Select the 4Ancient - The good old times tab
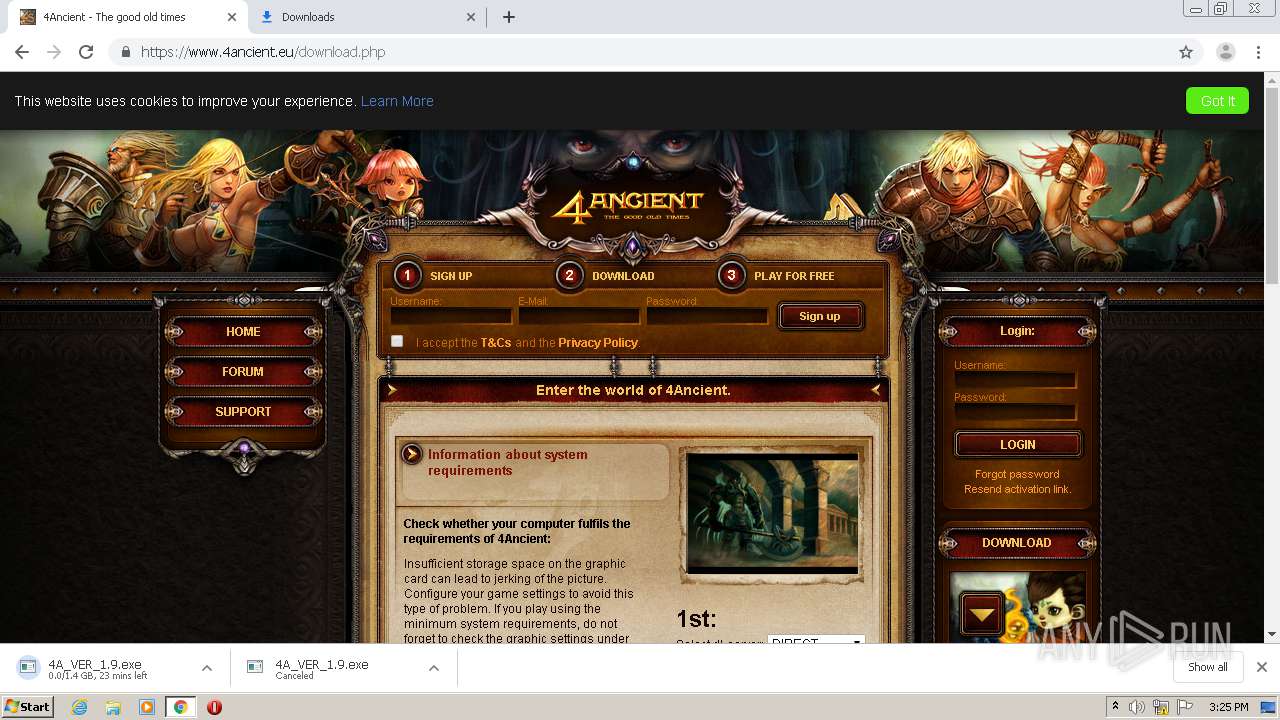 (126, 17)
